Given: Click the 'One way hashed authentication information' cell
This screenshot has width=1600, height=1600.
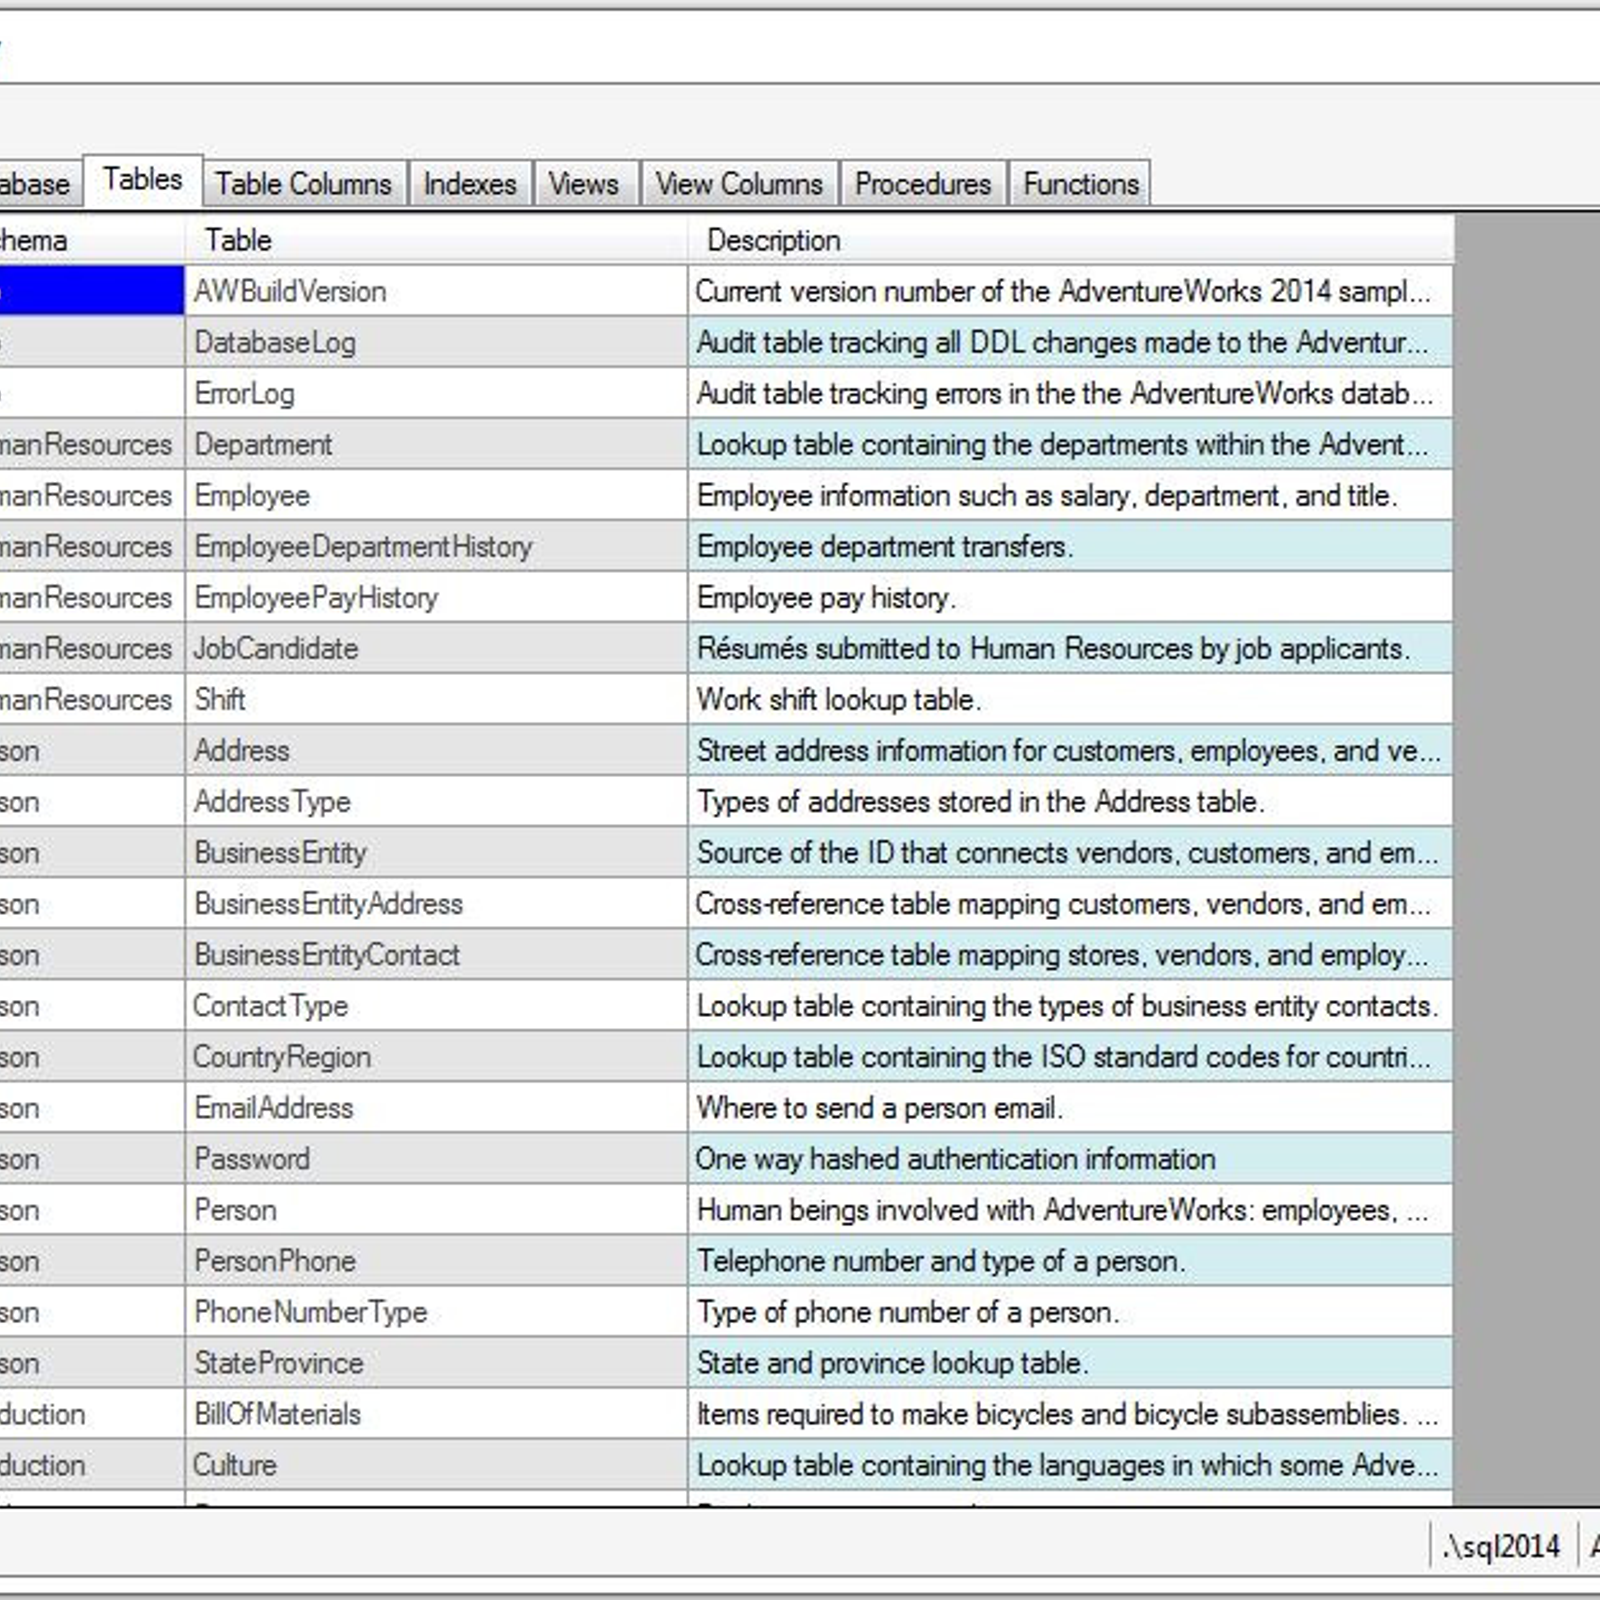Looking at the screenshot, I should [1070, 1158].
